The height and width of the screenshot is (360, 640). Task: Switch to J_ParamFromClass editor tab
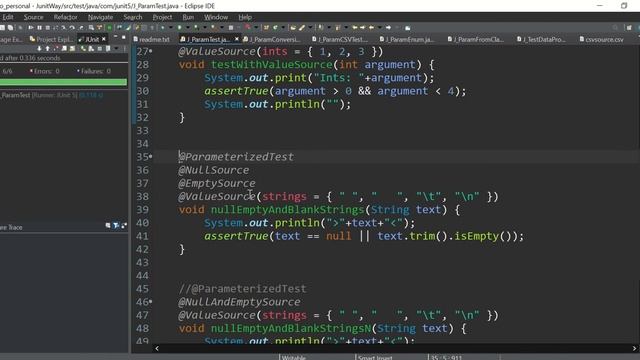coord(476,39)
